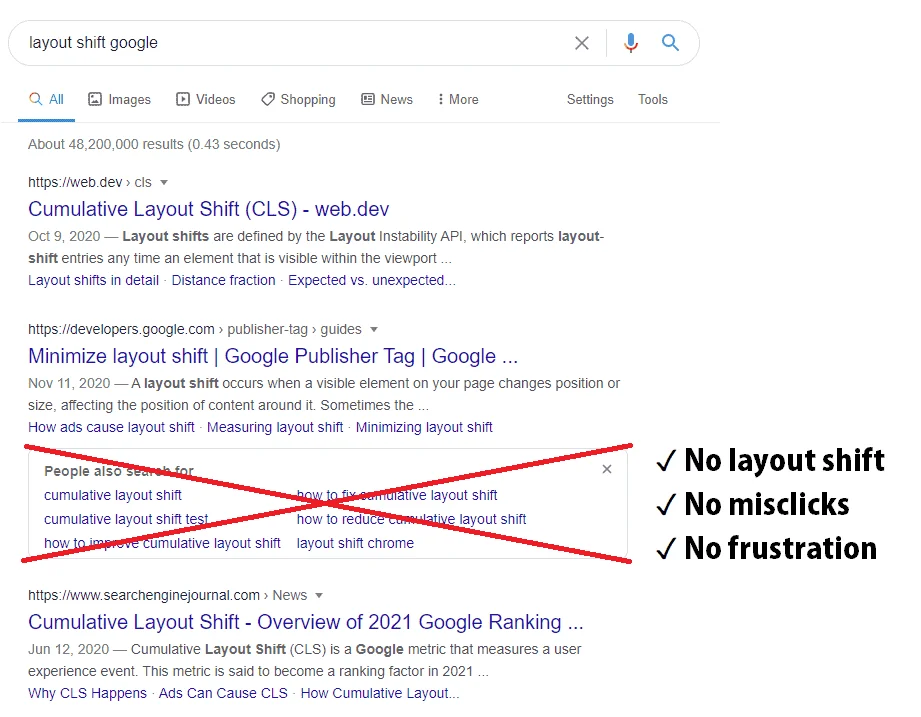Follow 'How ads cause layout shift' sitelink

click(111, 427)
